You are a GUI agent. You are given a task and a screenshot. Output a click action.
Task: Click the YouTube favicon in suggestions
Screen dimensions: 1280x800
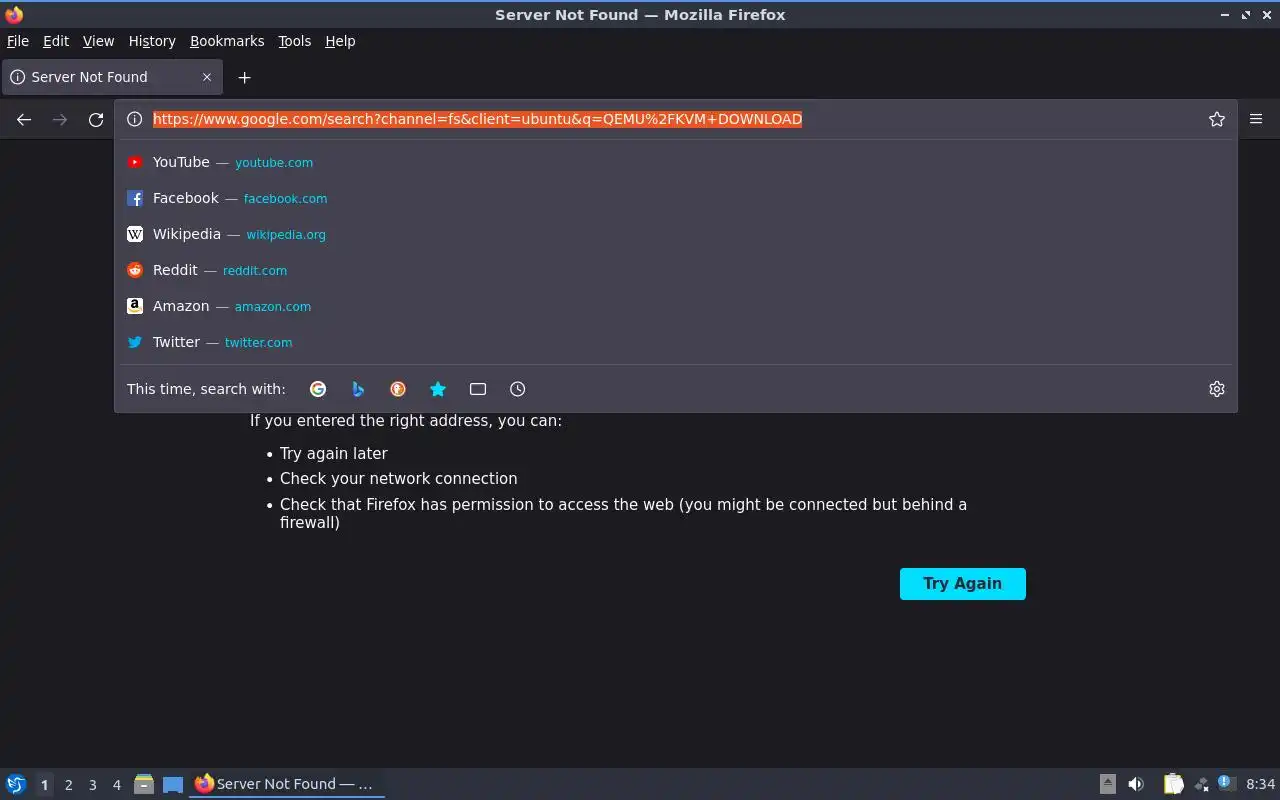point(135,162)
